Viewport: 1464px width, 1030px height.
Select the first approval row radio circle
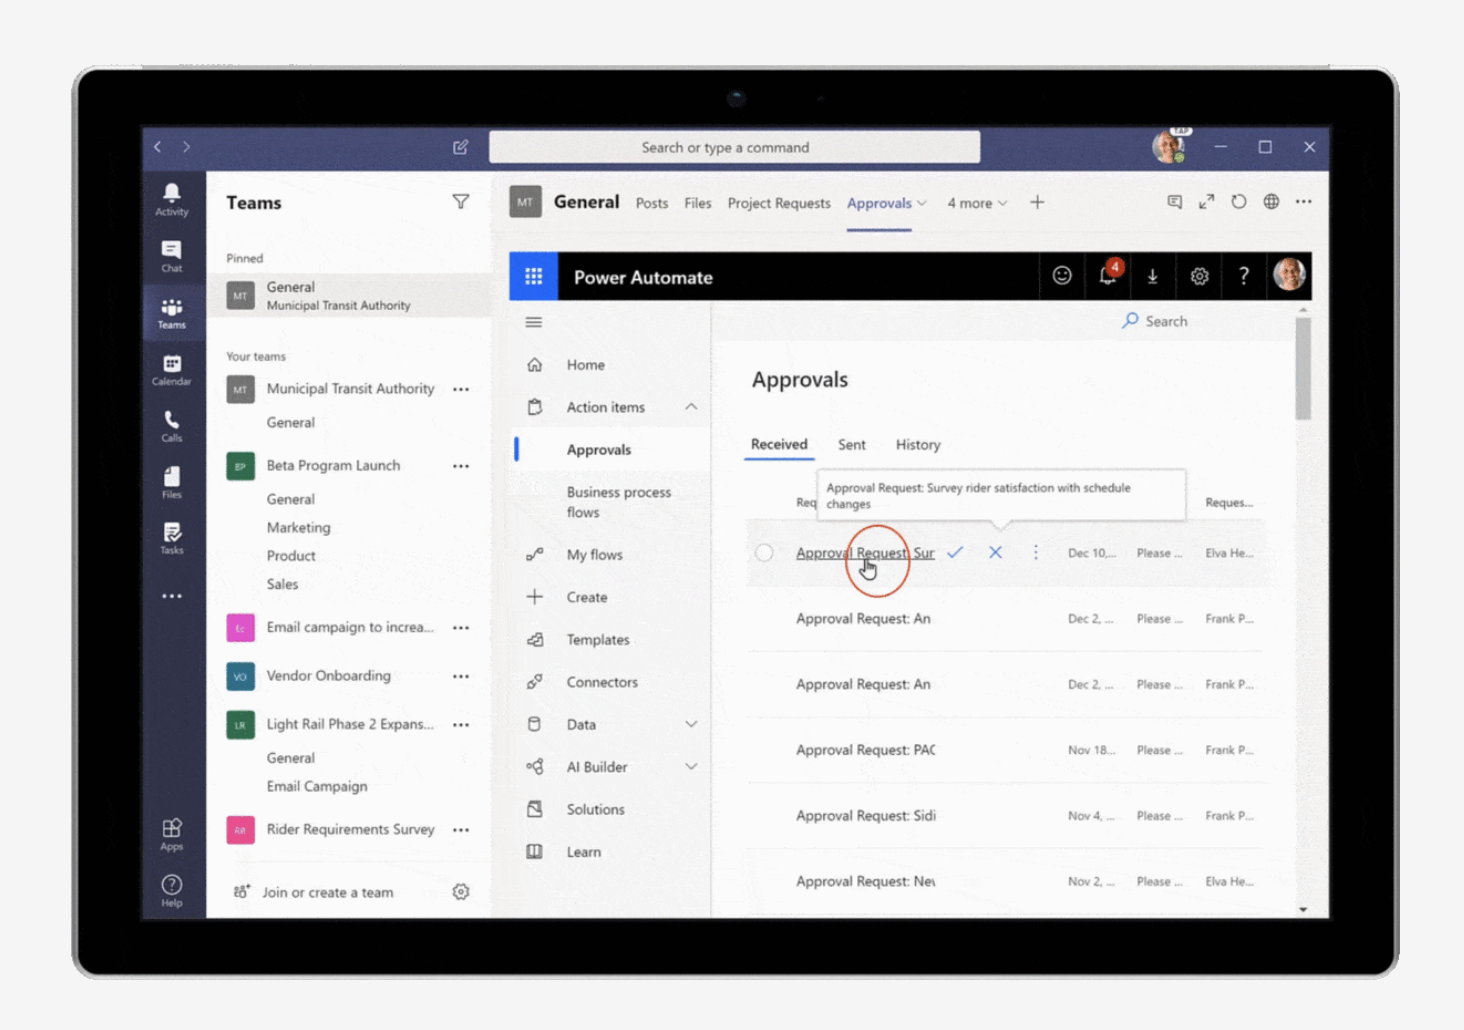coord(764,553)
